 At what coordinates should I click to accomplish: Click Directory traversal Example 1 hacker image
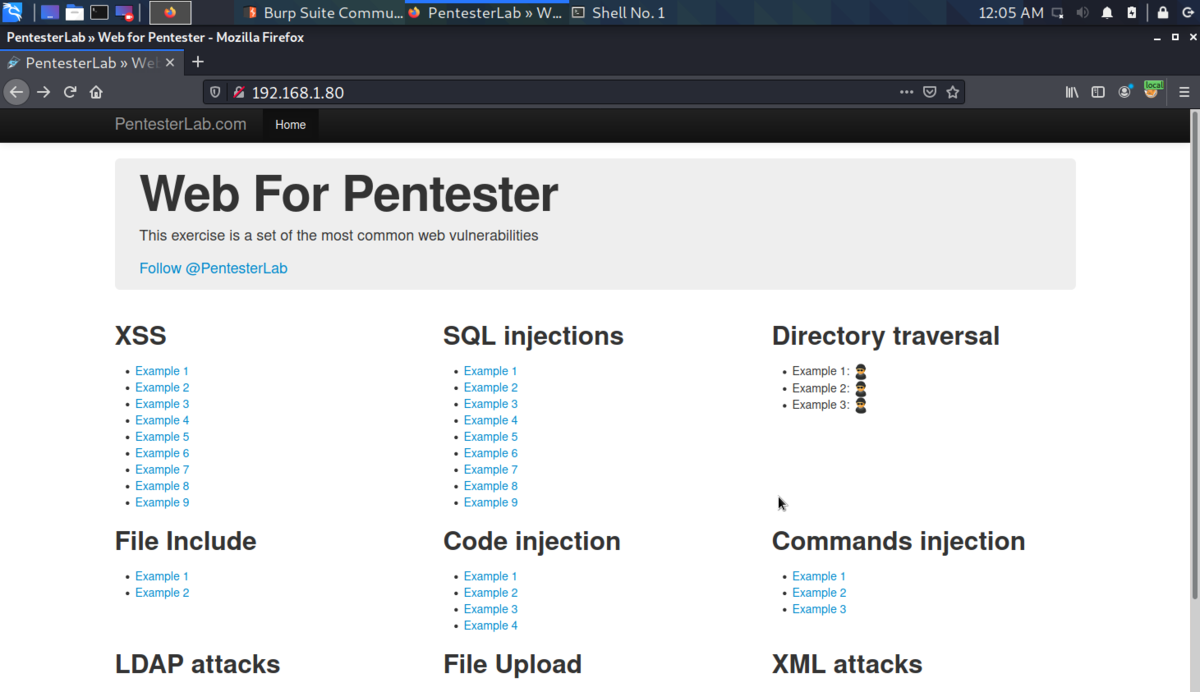tap(860, 371)
